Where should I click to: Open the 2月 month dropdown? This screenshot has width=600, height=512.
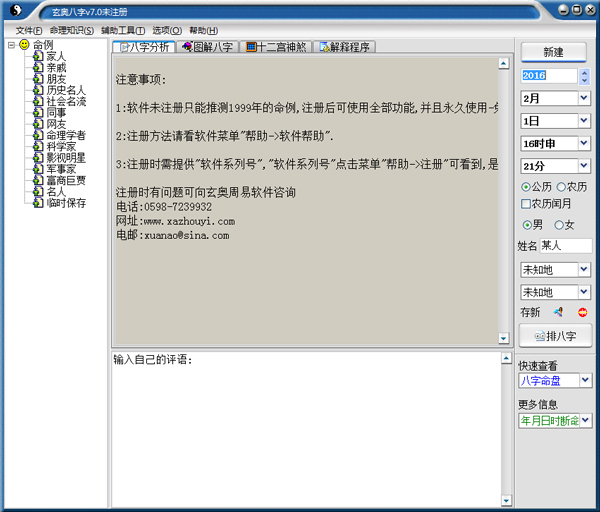(x=584, y=98)
